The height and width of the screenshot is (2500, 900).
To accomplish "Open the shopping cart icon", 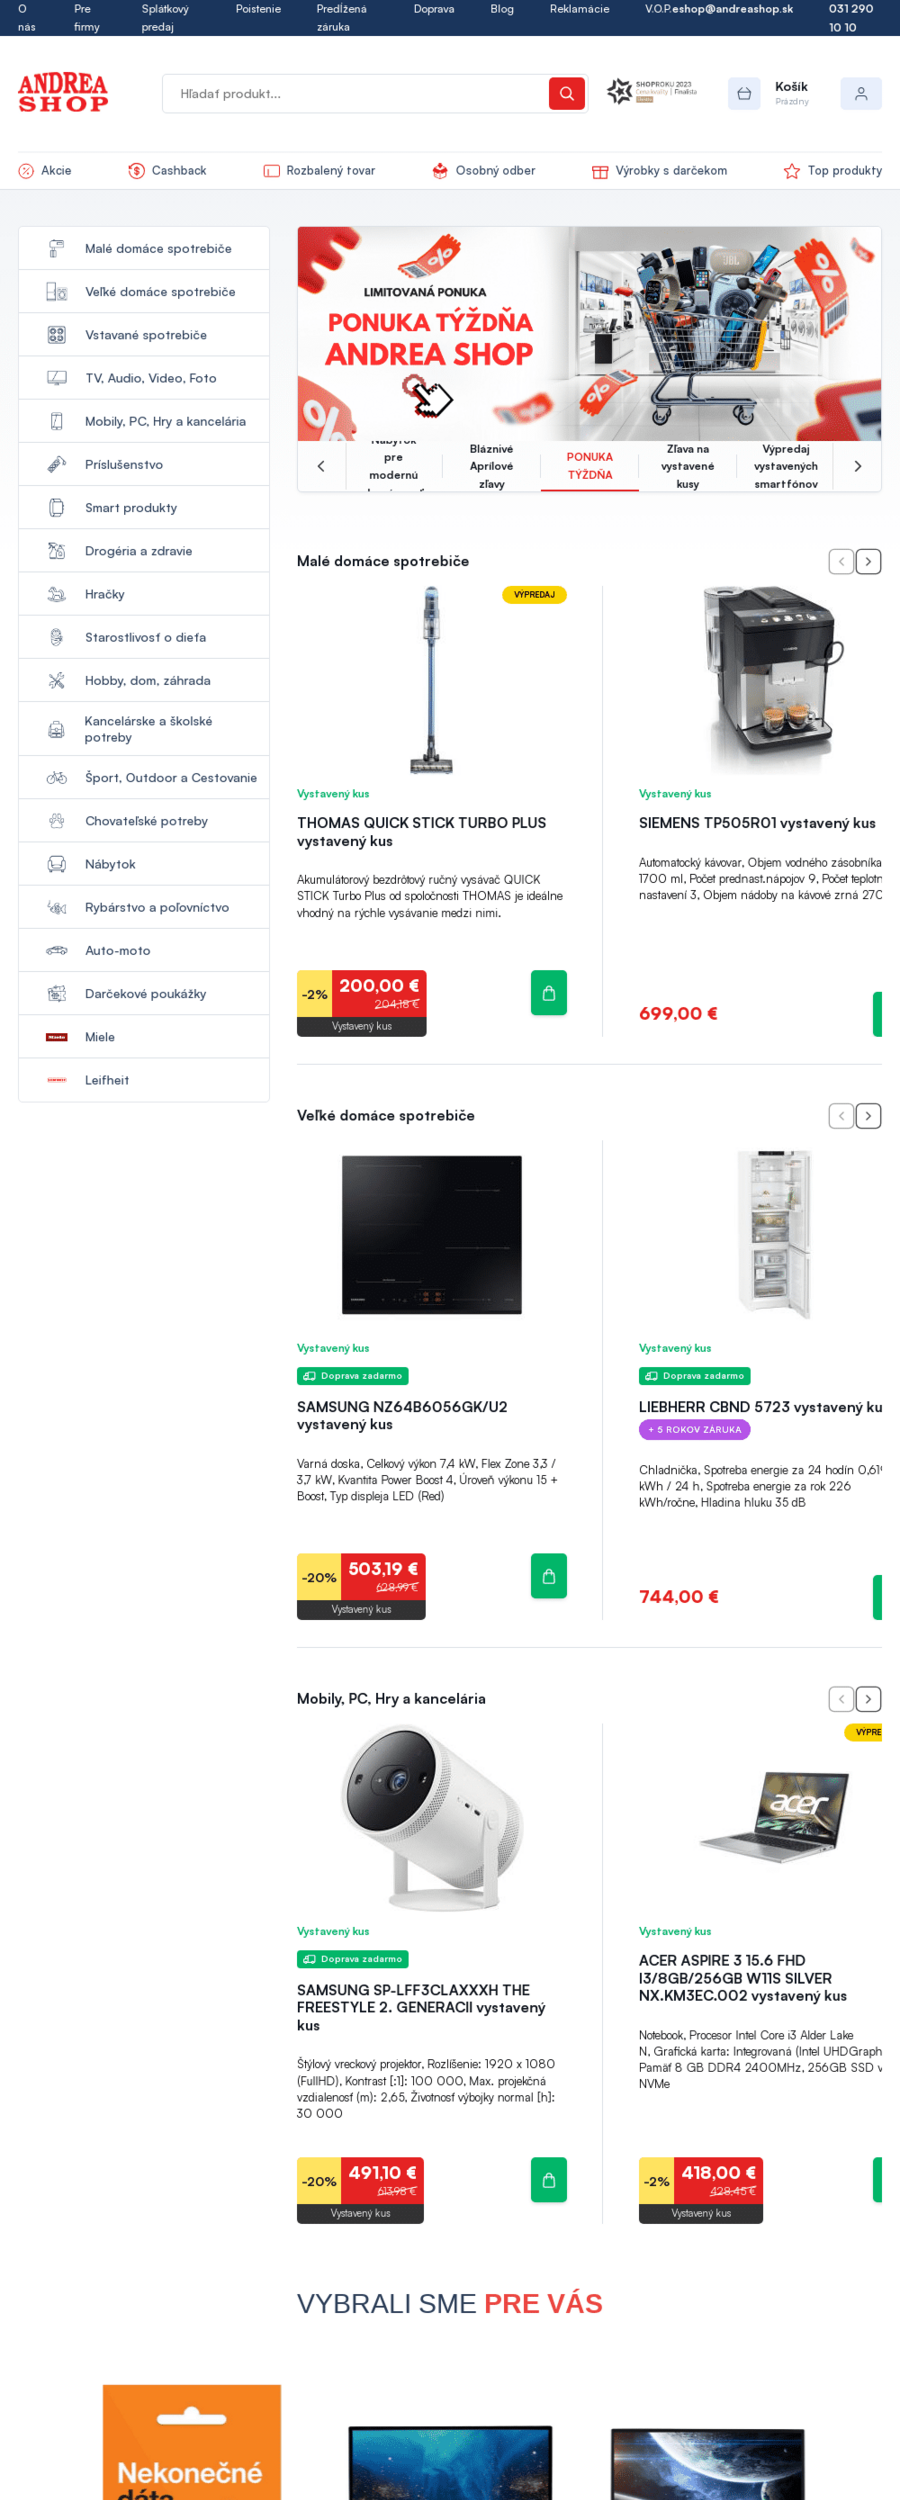I will click(x=744, y=94).
